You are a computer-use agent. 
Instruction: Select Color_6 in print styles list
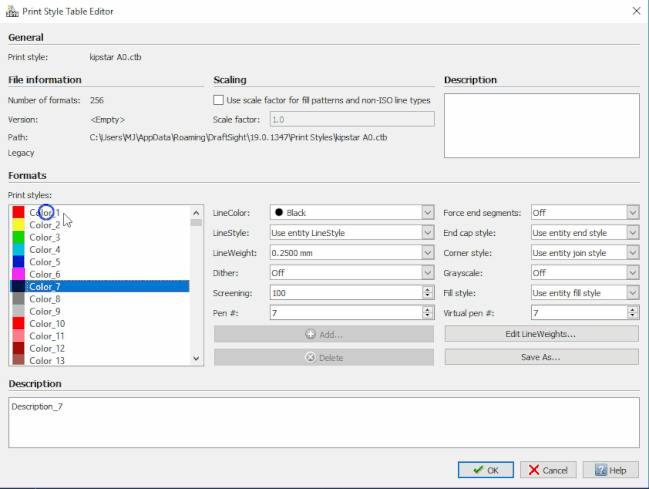tap(100, 274)
